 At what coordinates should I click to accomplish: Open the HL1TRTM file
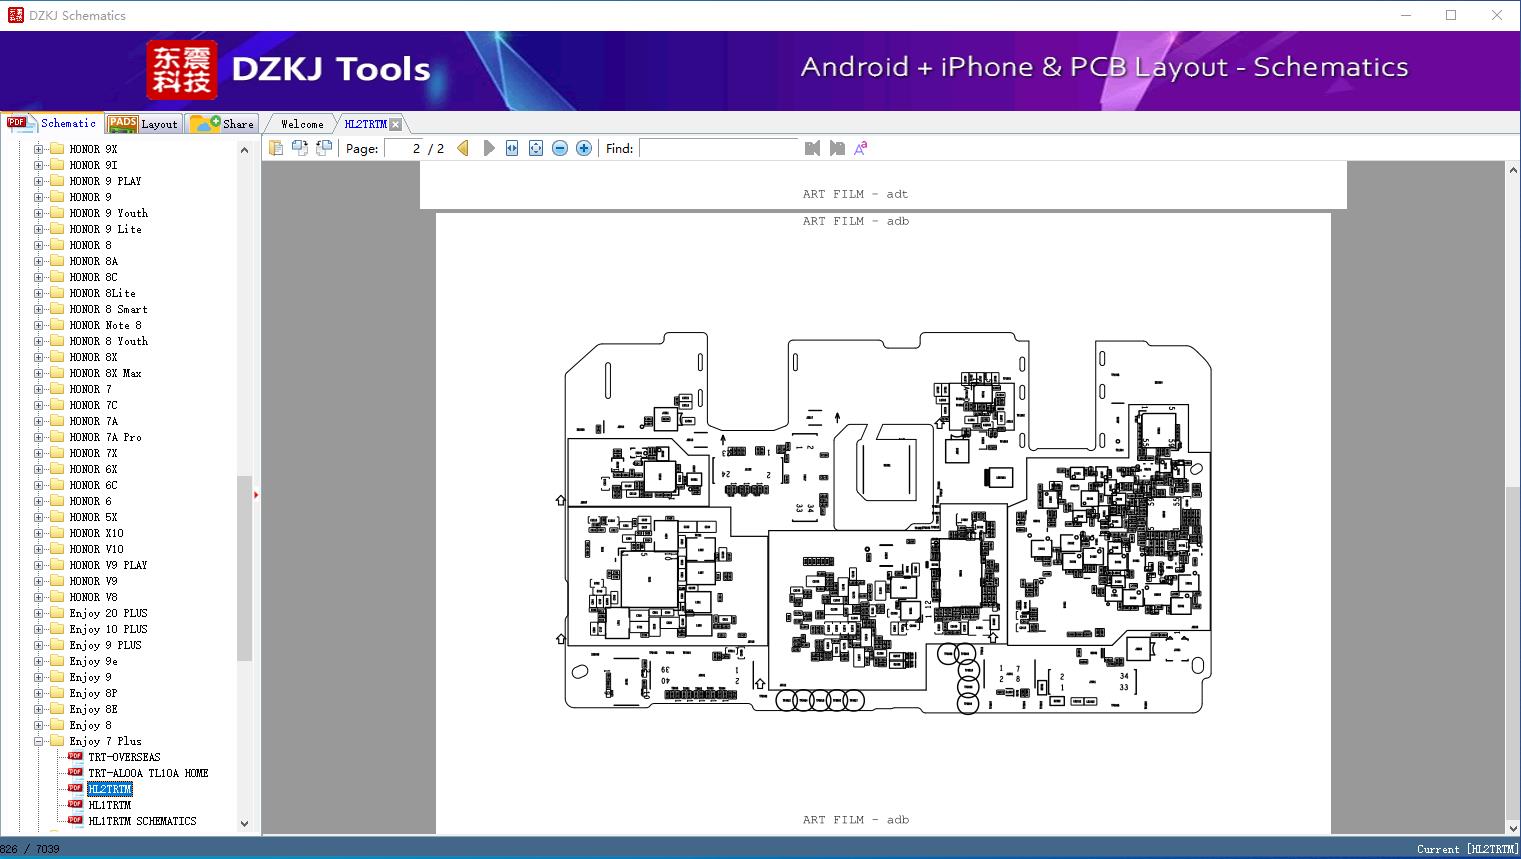(x=110, y=805)
